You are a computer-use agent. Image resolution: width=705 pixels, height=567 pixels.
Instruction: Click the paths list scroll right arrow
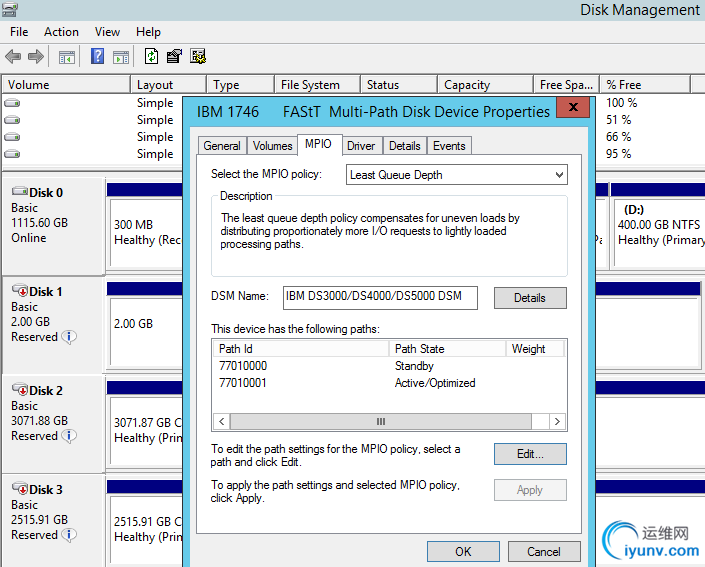tap(558, 422)
